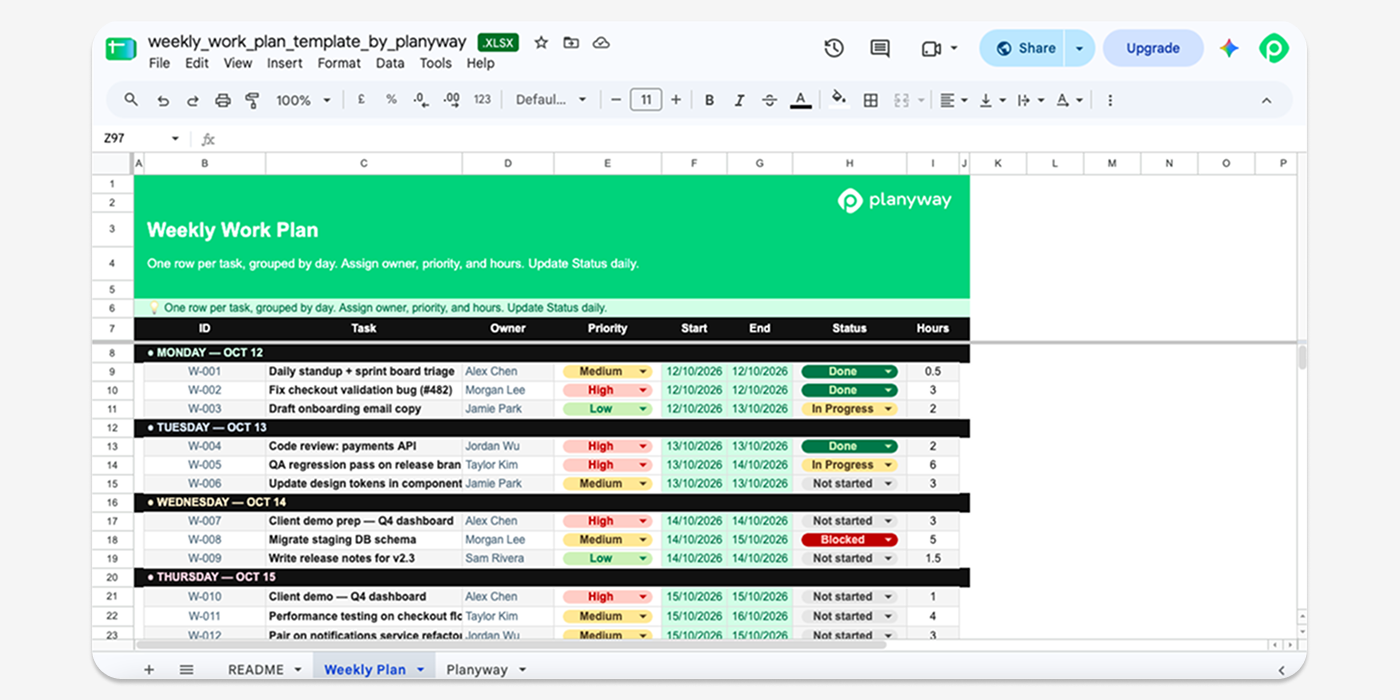The height and width of the screenshot is (700, 1400).
Task: Open more number formats (123)
Action: [482, 100]
